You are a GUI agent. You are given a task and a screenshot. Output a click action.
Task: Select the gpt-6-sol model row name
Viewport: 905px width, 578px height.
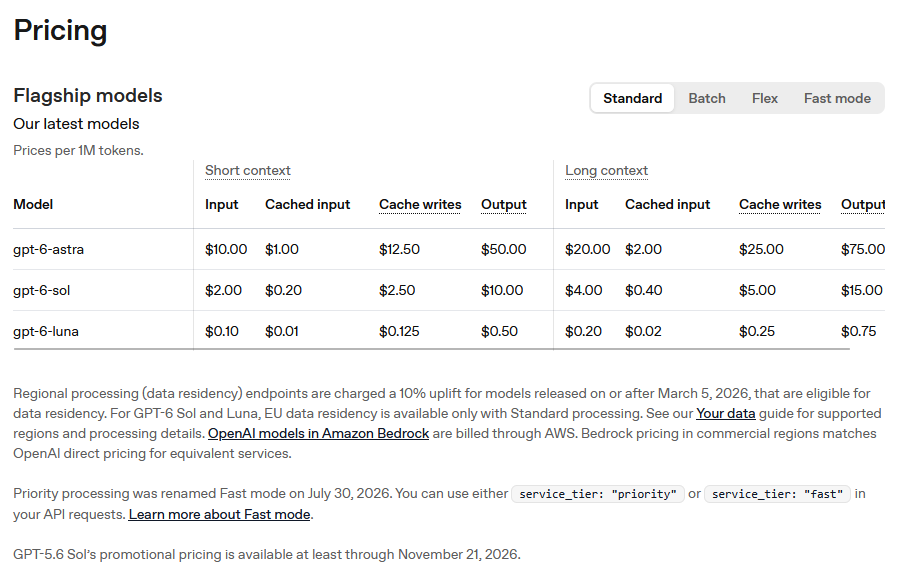pyautogui.click(x=42, y=290)
